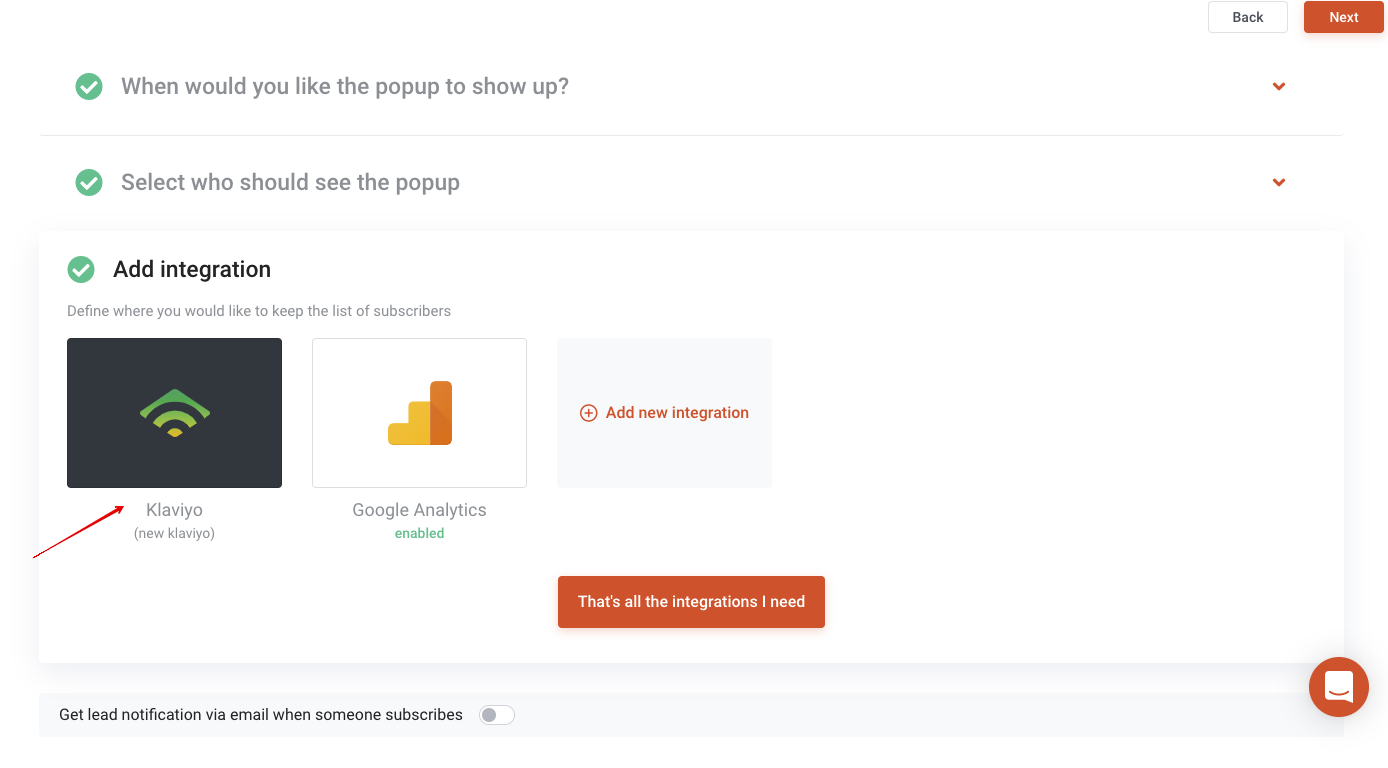Screen dimensions: 1388x768
Task: Select the Klaviyo integration card
Action: (x=175, y=413)
